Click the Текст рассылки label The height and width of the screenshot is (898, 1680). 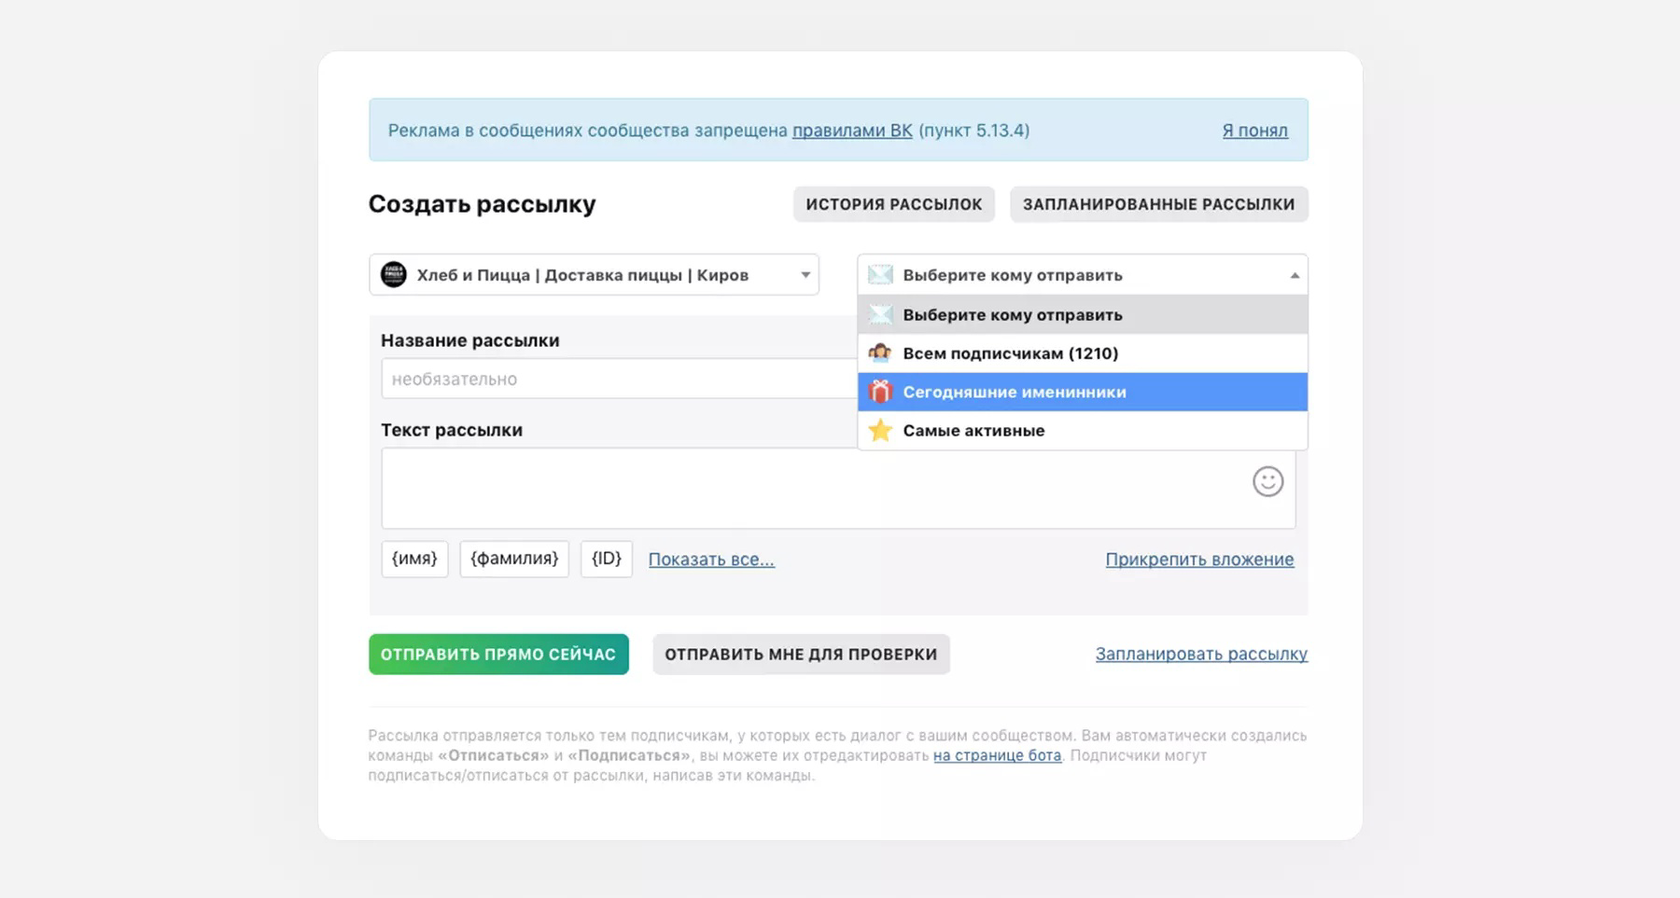click(x=452, y=430)
